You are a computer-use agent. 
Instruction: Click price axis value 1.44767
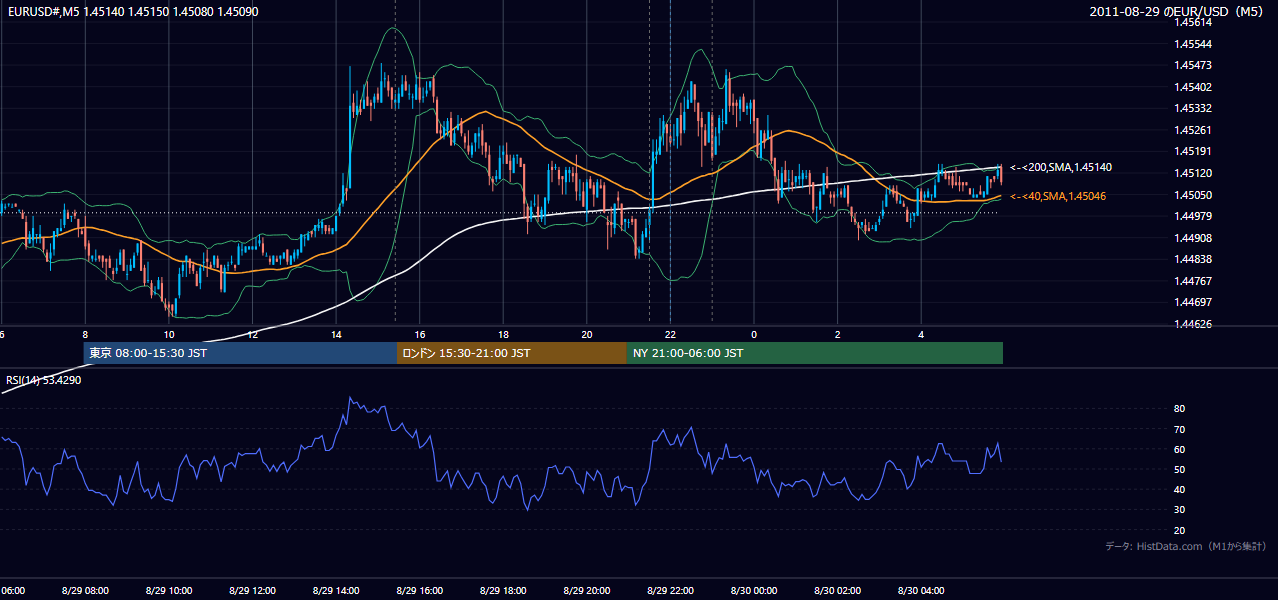1194,281
